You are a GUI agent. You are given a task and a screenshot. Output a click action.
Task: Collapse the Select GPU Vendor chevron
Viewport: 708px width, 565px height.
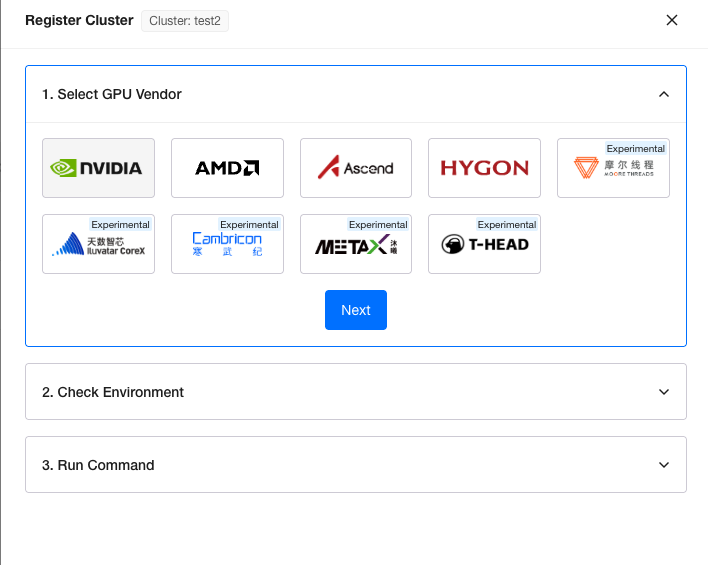[x=664, y=94]
